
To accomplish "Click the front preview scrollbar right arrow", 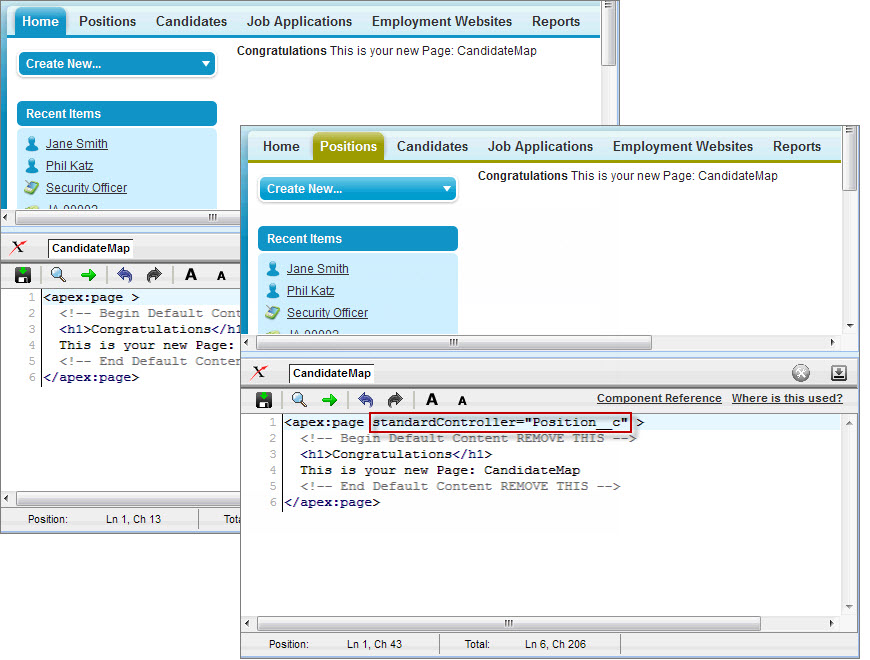I will pyautogui.click(x=832, y=343).
